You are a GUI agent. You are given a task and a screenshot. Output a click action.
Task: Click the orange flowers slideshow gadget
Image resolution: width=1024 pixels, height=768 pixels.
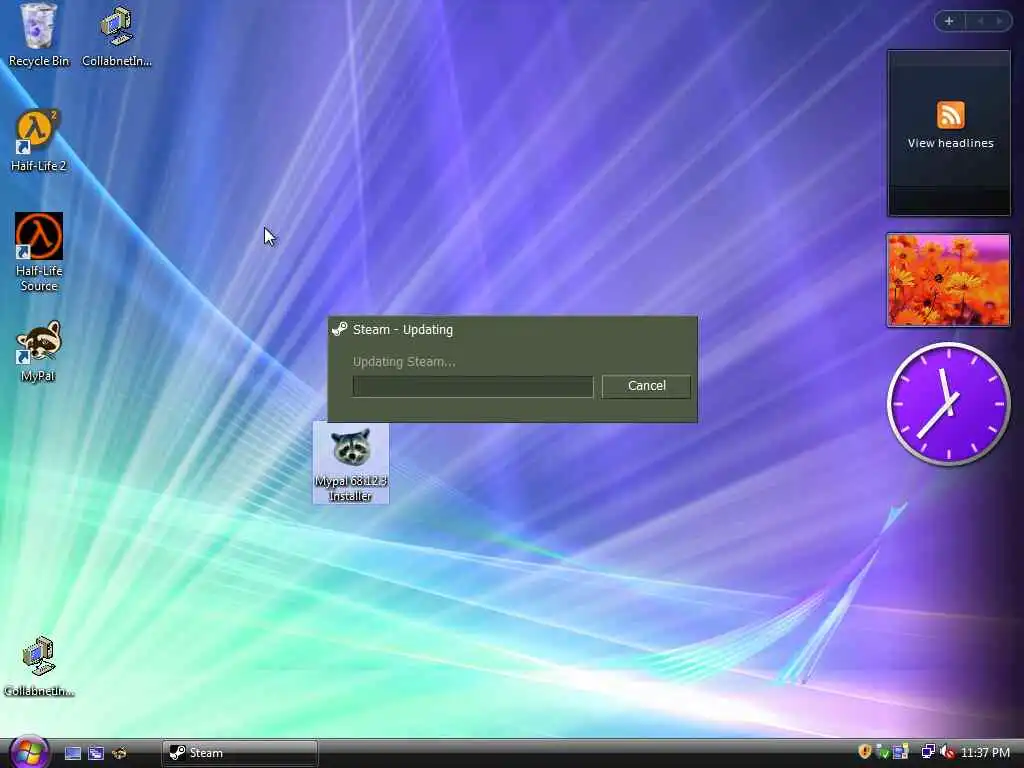(948, 280)
